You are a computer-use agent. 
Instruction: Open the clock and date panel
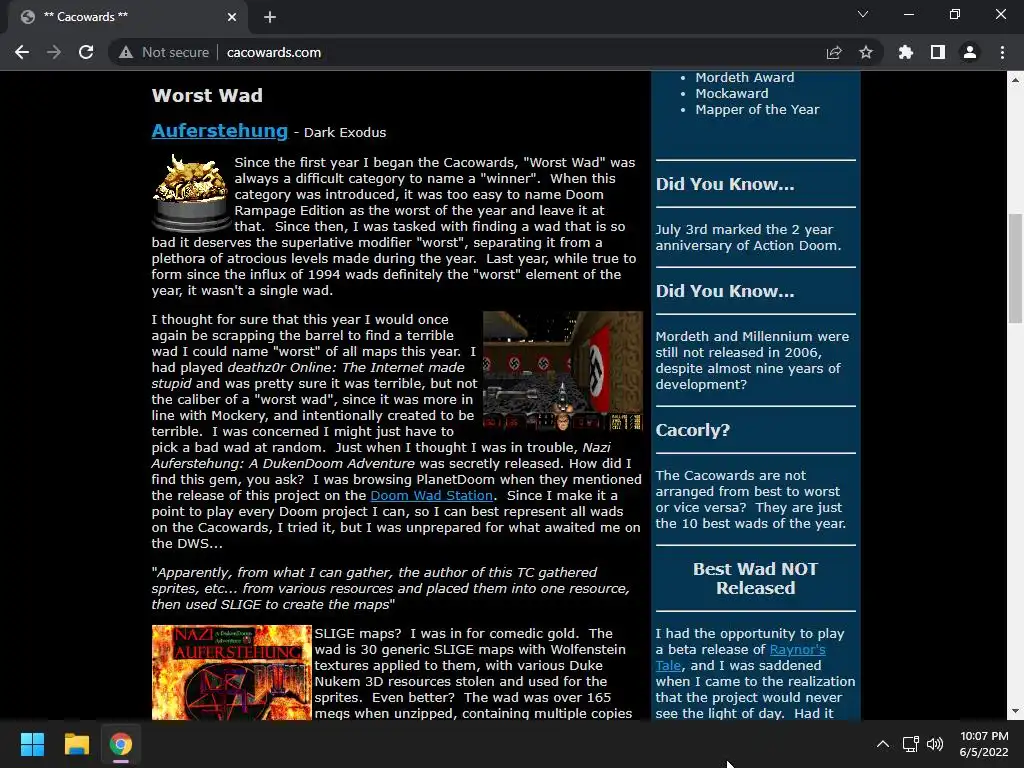coord(984,744)
